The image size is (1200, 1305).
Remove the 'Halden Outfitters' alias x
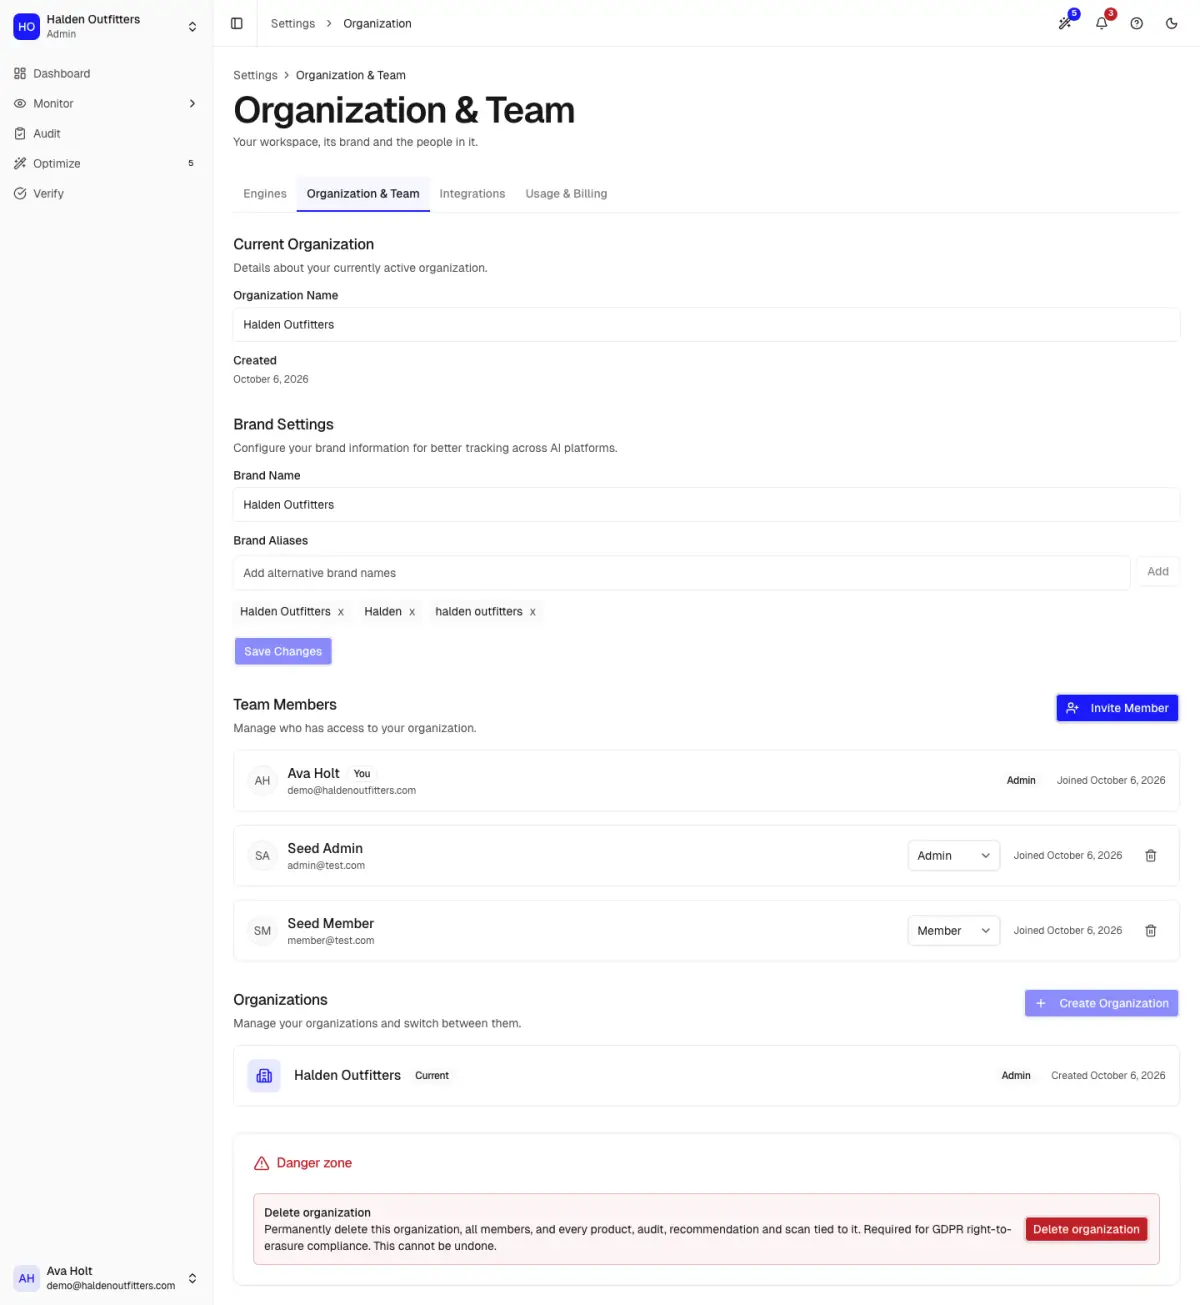click(x=341, y=612)
